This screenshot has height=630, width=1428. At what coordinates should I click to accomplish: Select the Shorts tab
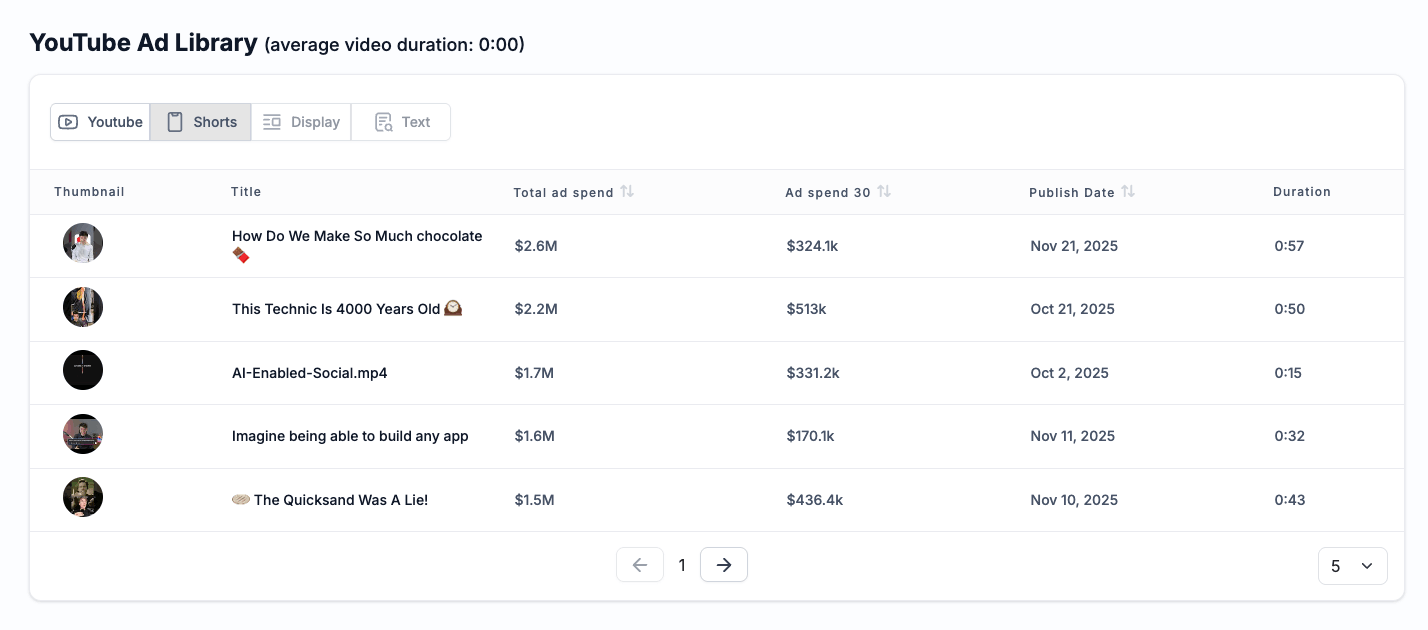(201, 122)
